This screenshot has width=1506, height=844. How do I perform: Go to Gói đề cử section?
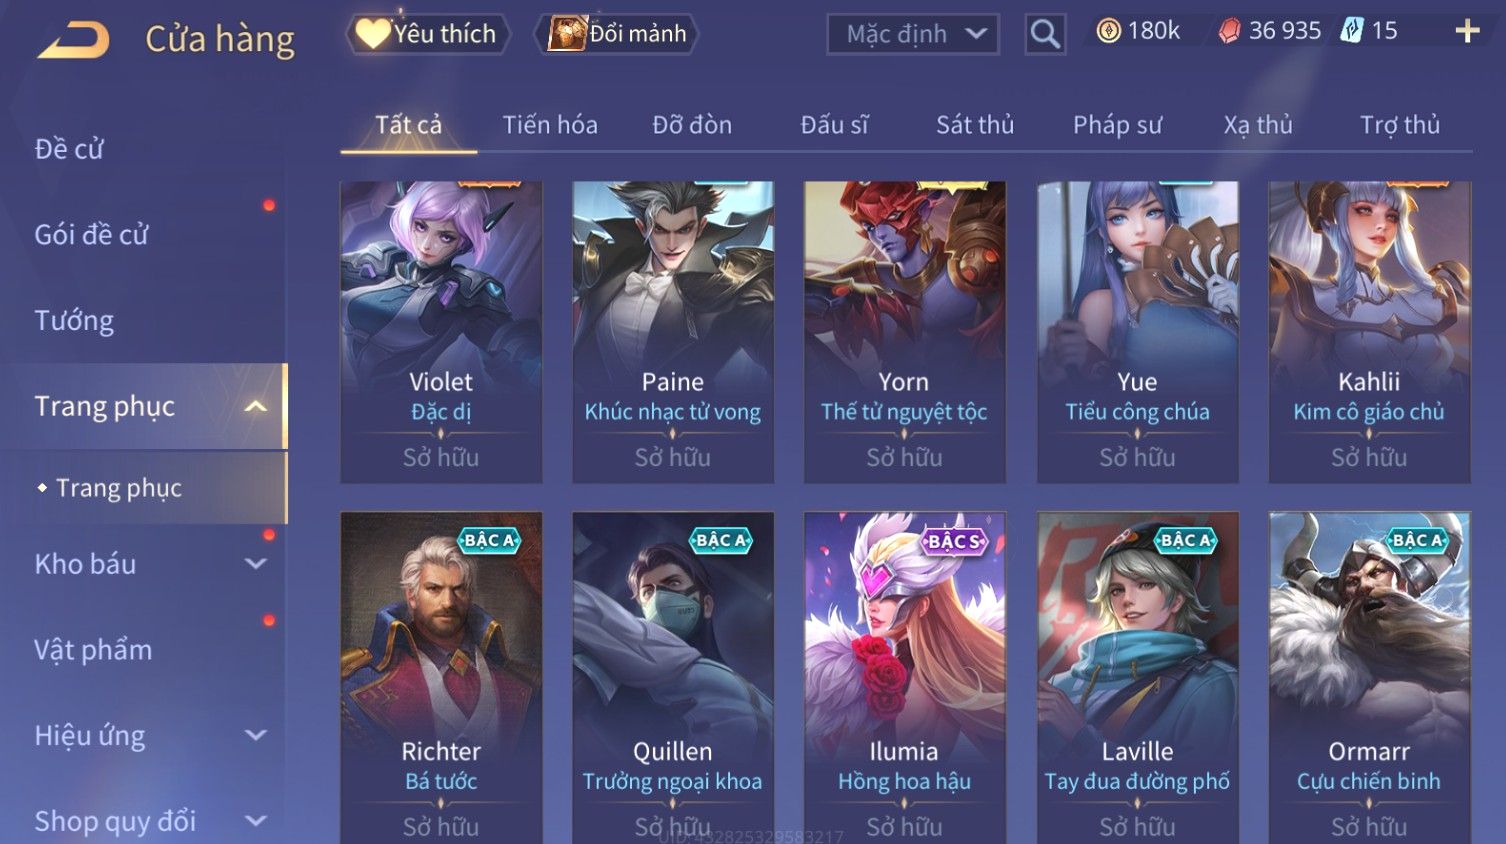coord(91,235)
